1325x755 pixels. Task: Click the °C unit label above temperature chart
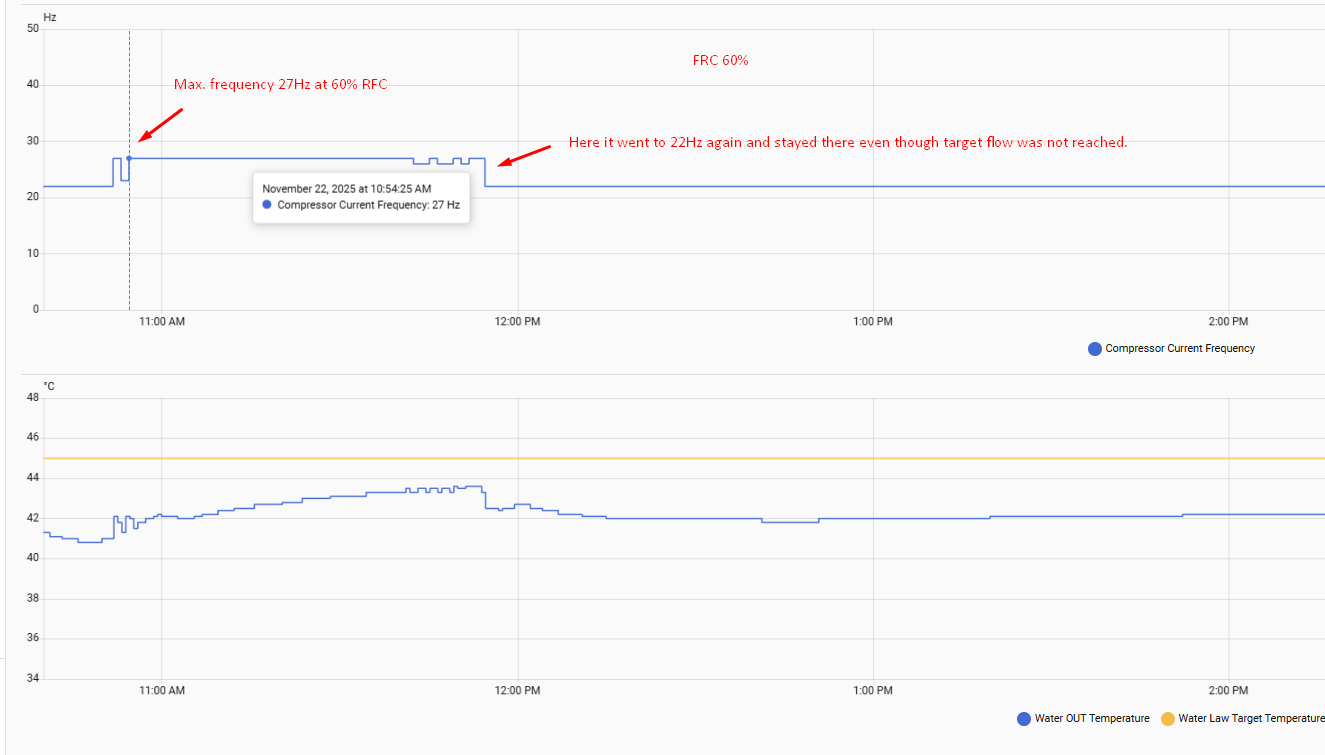point(48,386)
